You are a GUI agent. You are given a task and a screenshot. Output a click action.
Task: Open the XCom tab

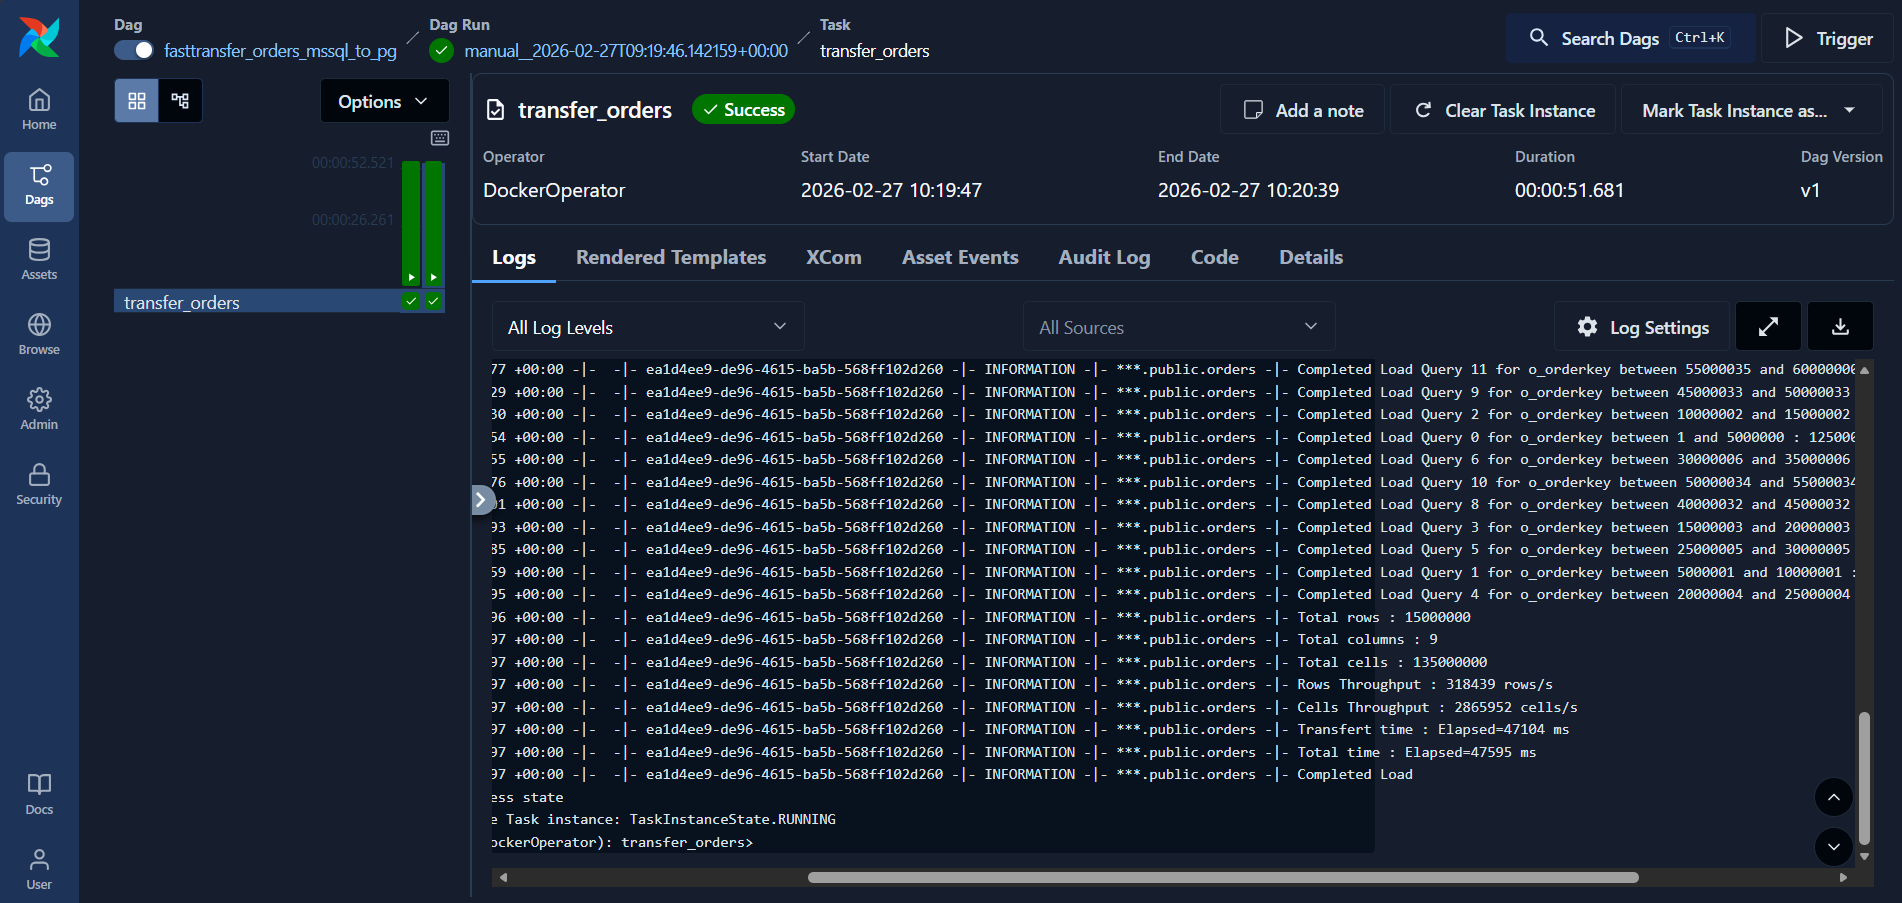[x=833, y=257]
